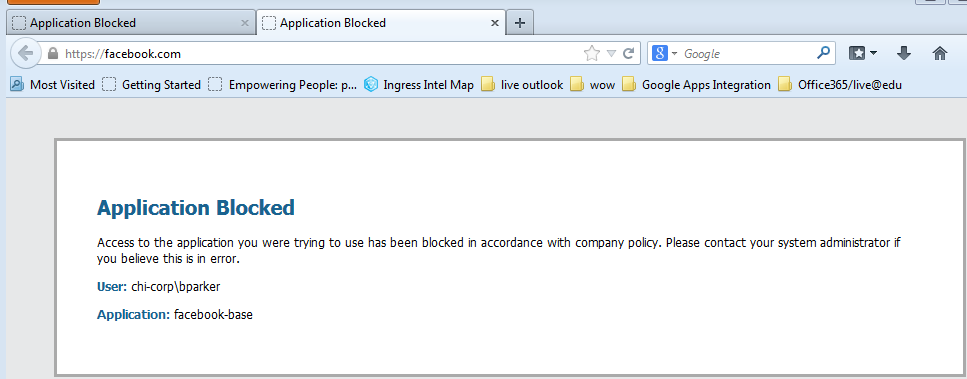Open the Empowering People bookmark
The height and width of the screenshot is (379, 967).
[282, 85]
